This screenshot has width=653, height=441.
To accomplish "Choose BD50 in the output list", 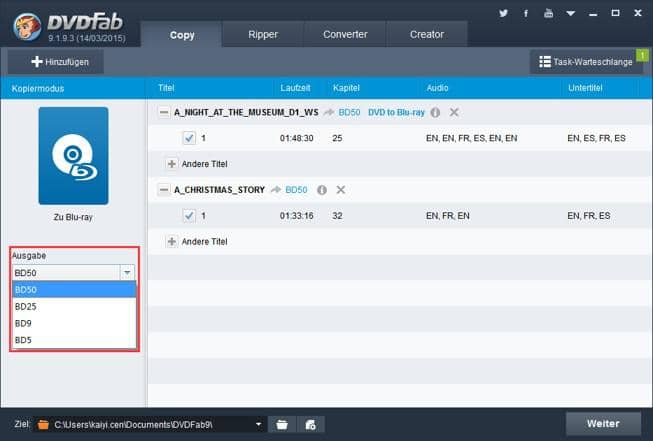I will coord(74,289).
